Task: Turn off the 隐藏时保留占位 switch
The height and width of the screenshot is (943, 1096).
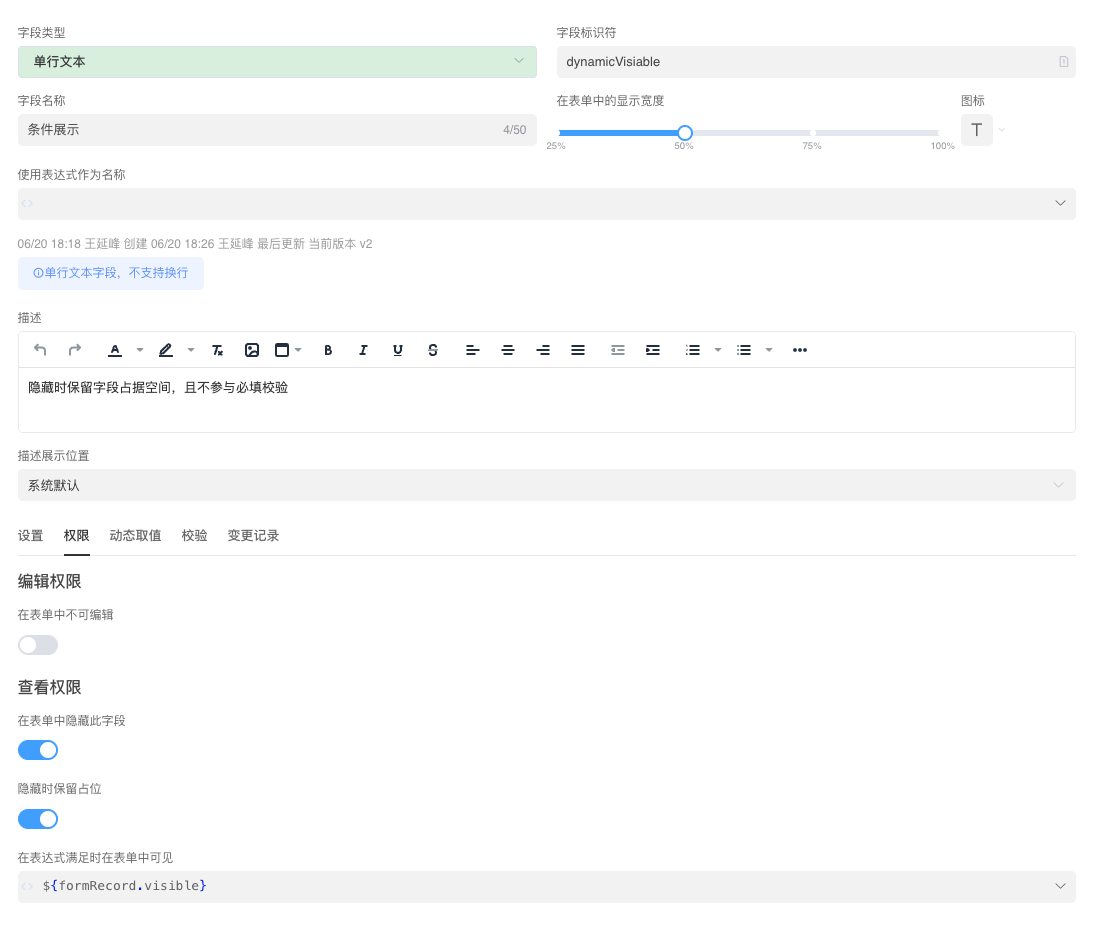Action: coord(38,819)
